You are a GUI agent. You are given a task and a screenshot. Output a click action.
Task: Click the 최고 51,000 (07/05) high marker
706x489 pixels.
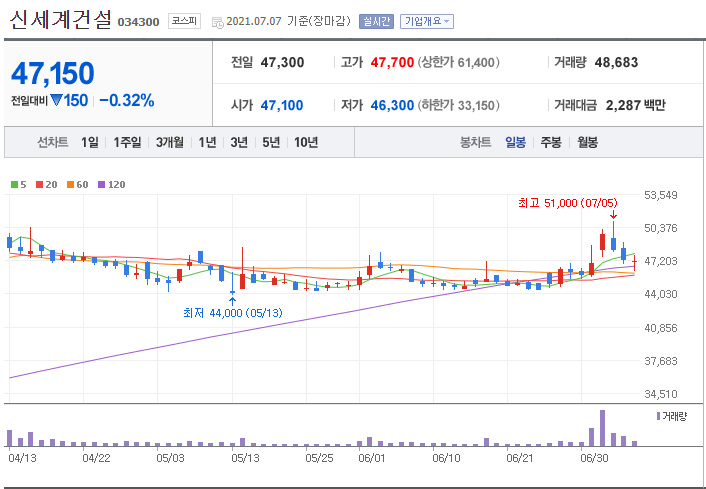click(x=568, y=203)
